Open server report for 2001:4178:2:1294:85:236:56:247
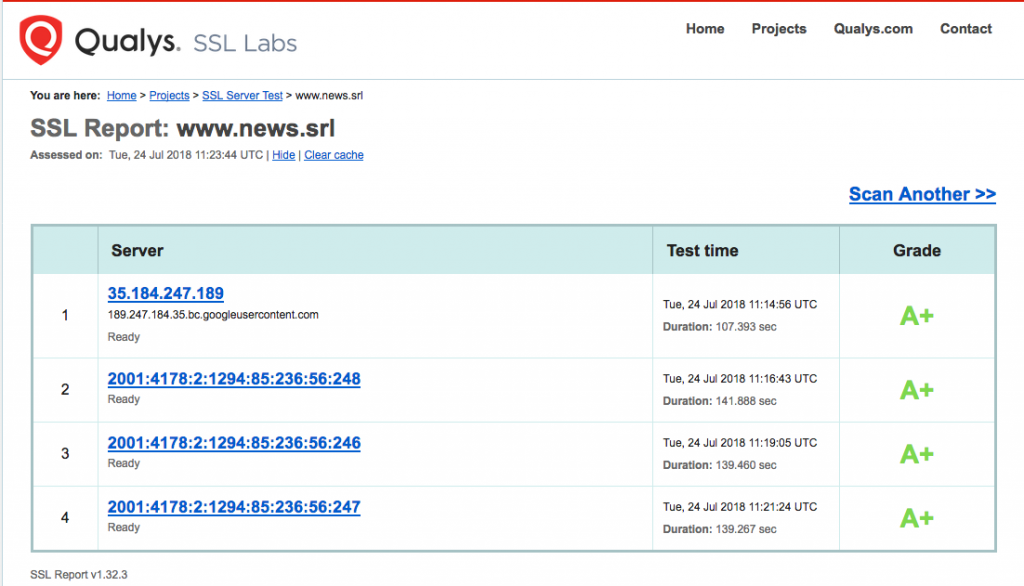 [234, 506]
